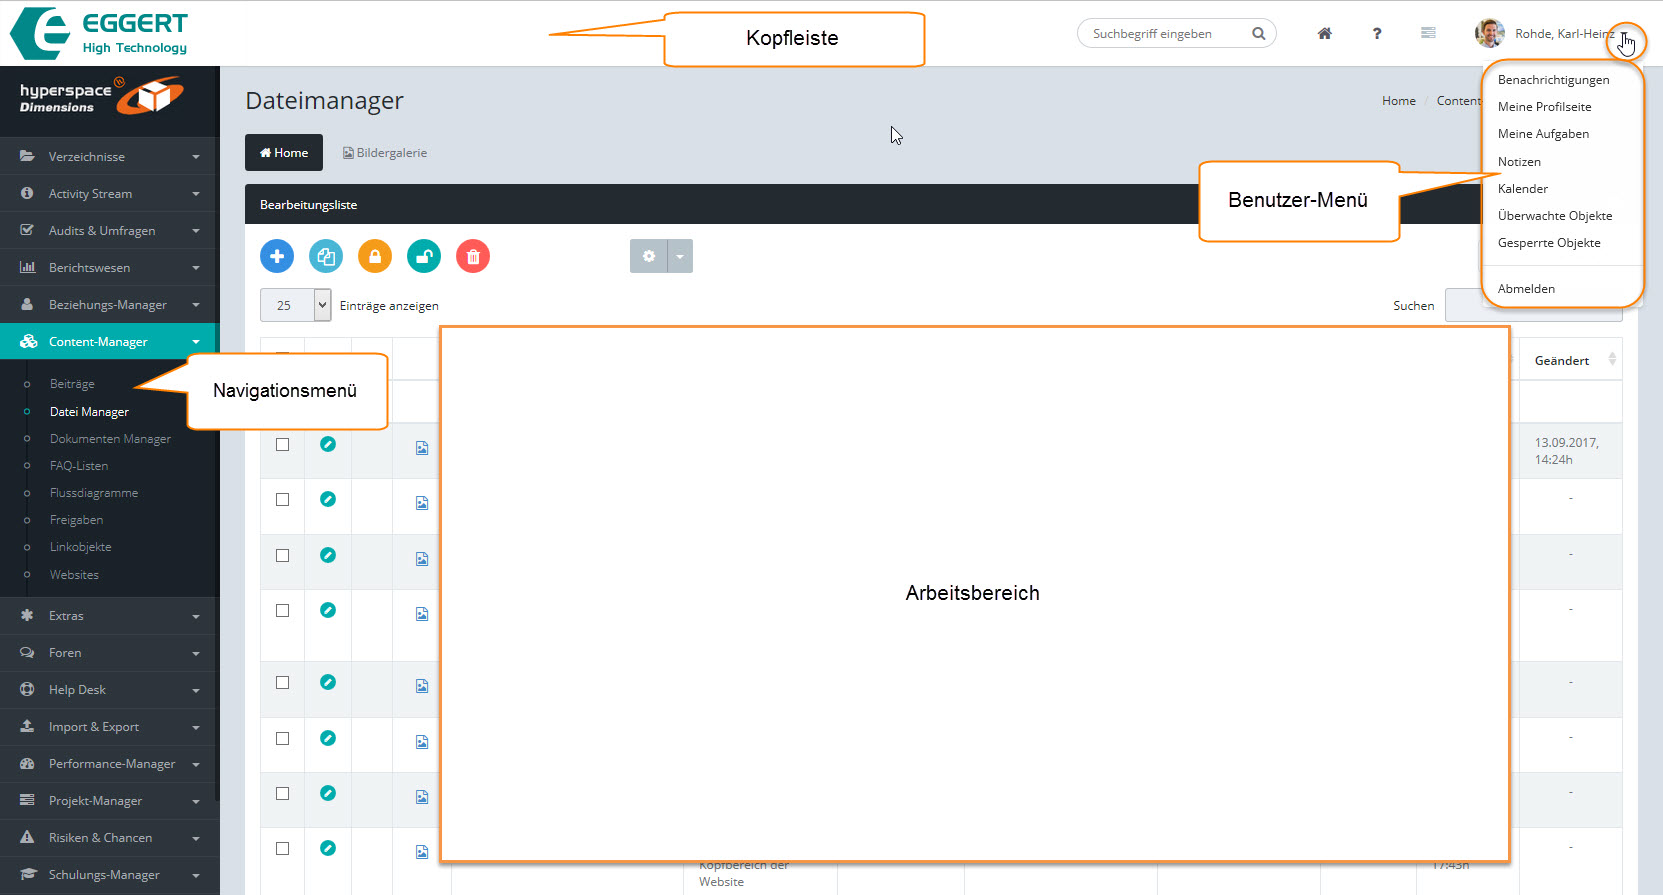Click the home icon in header bar
The width and height of the screenshot is (1663, 895).
(x=1324, y=33)
